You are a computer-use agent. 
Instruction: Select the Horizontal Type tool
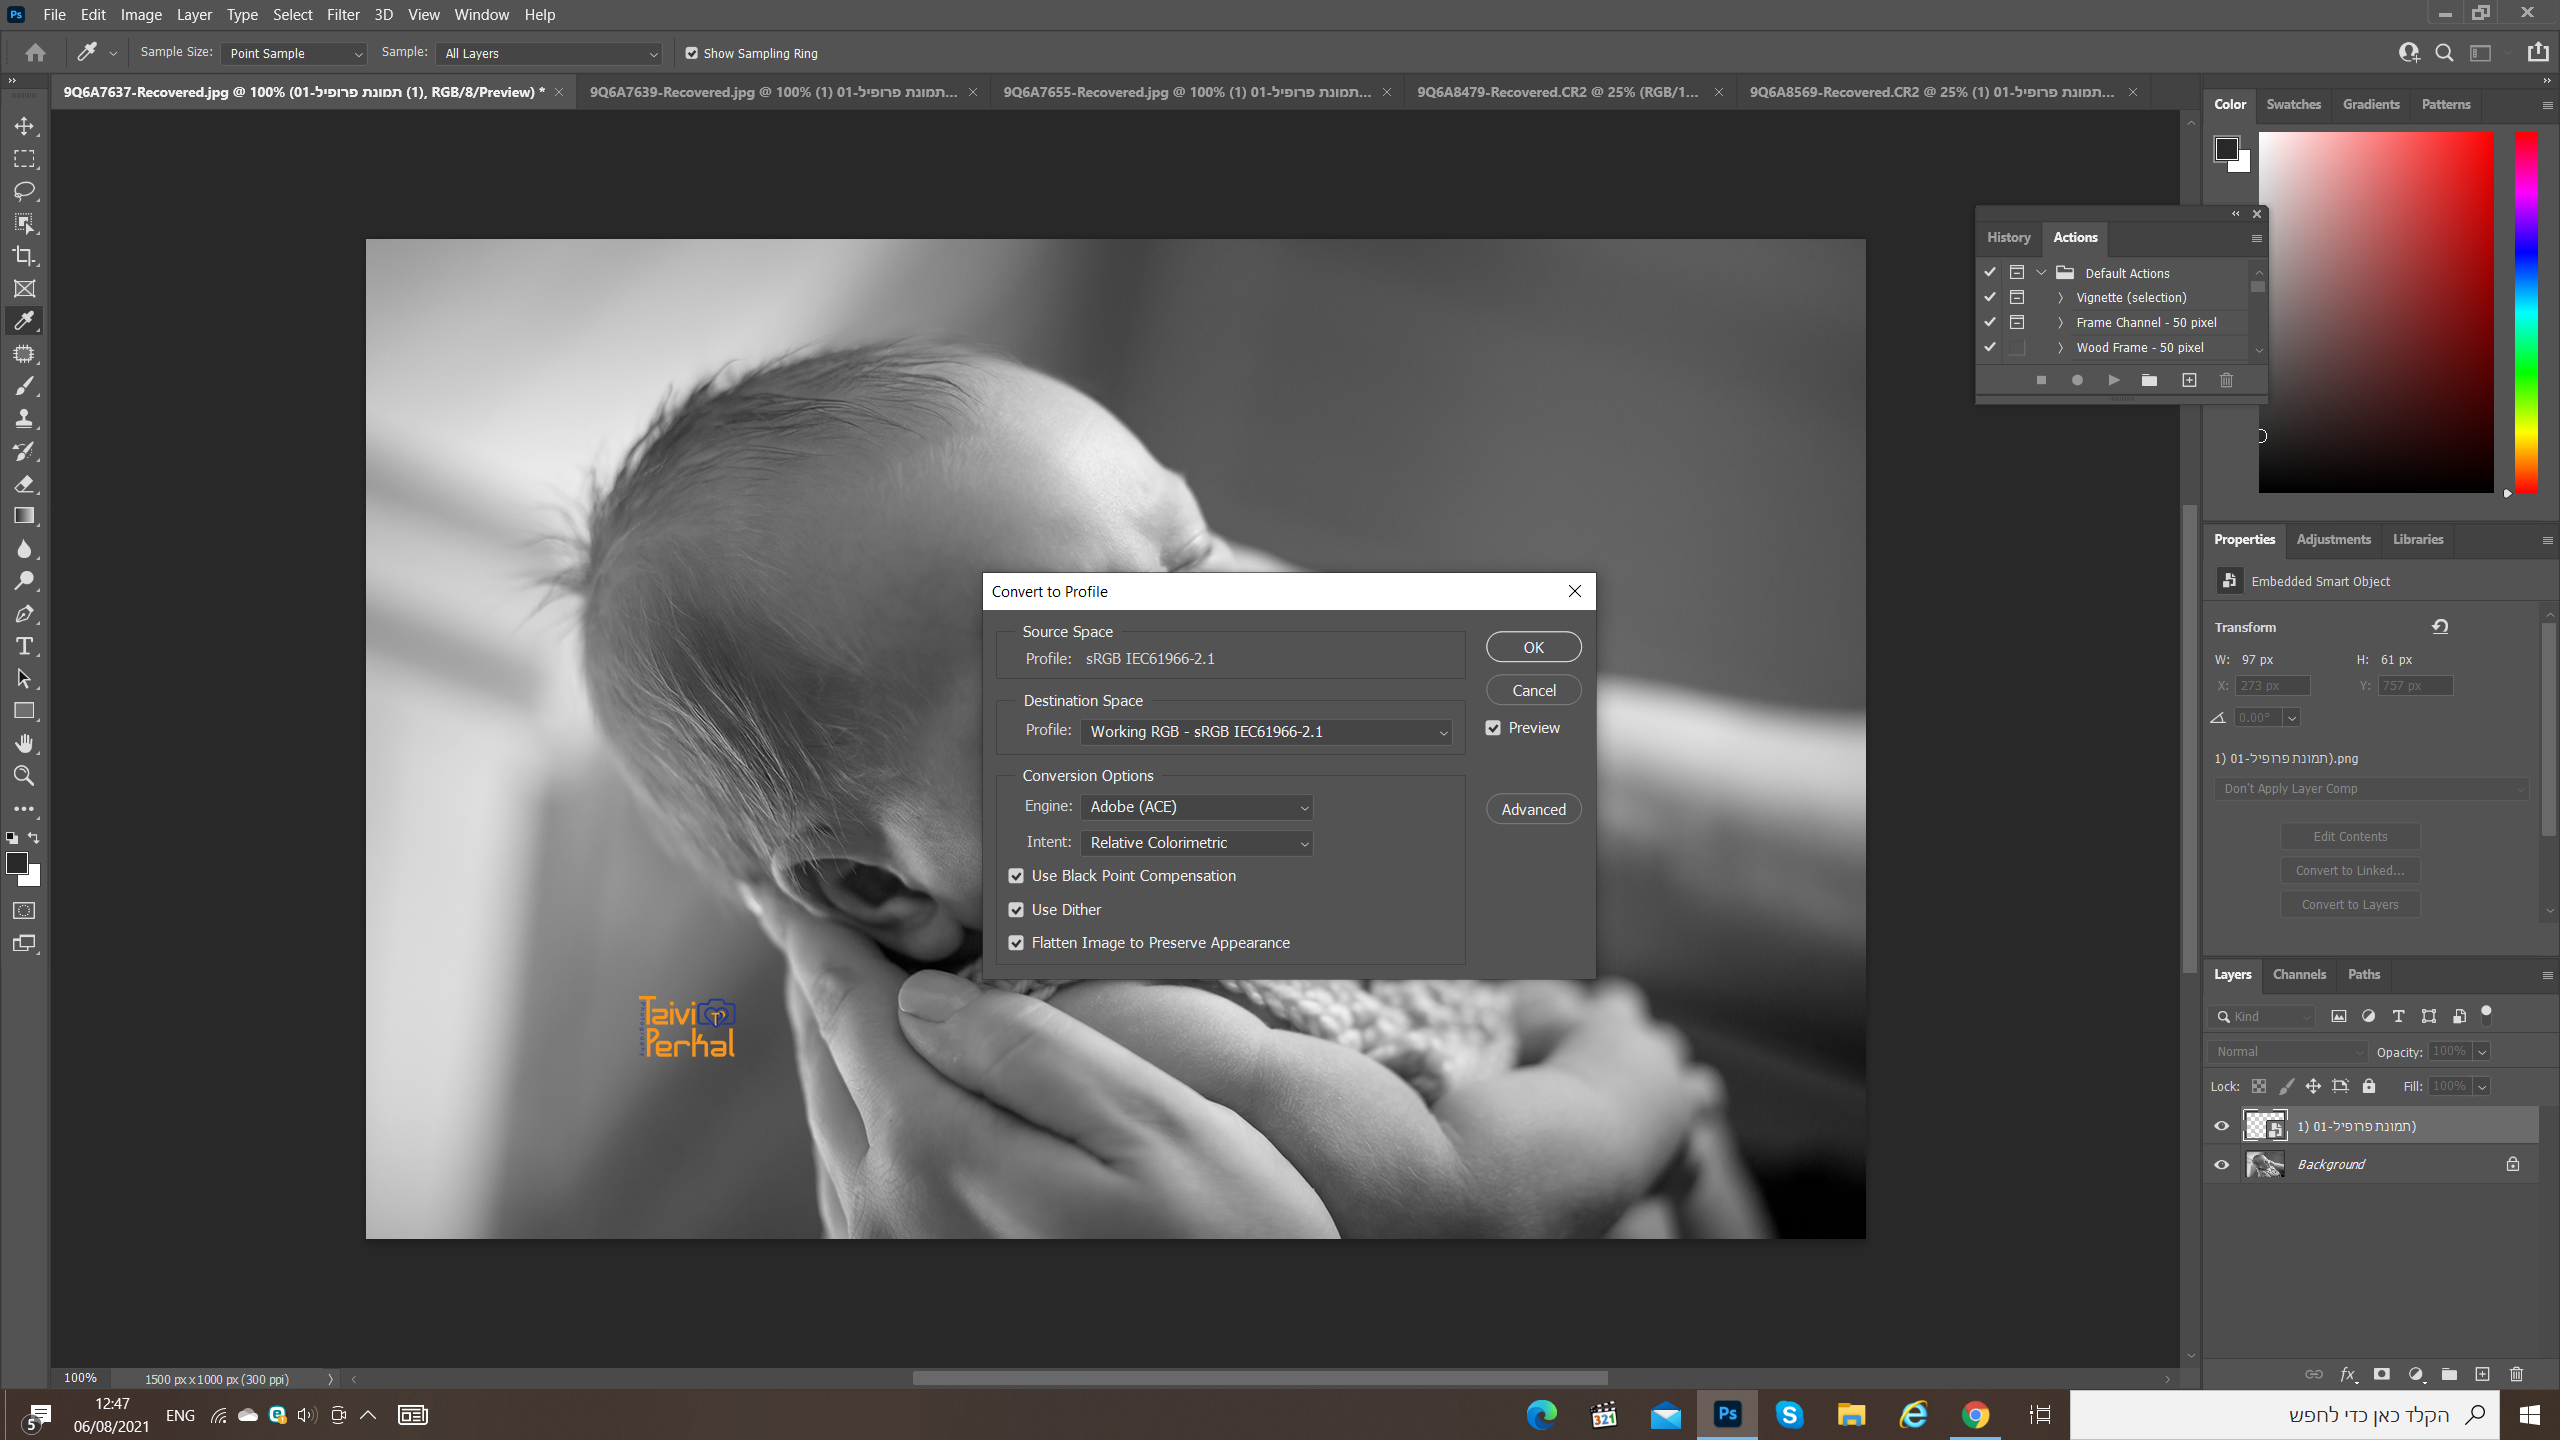pyautogui.click(x=24, y=646)
